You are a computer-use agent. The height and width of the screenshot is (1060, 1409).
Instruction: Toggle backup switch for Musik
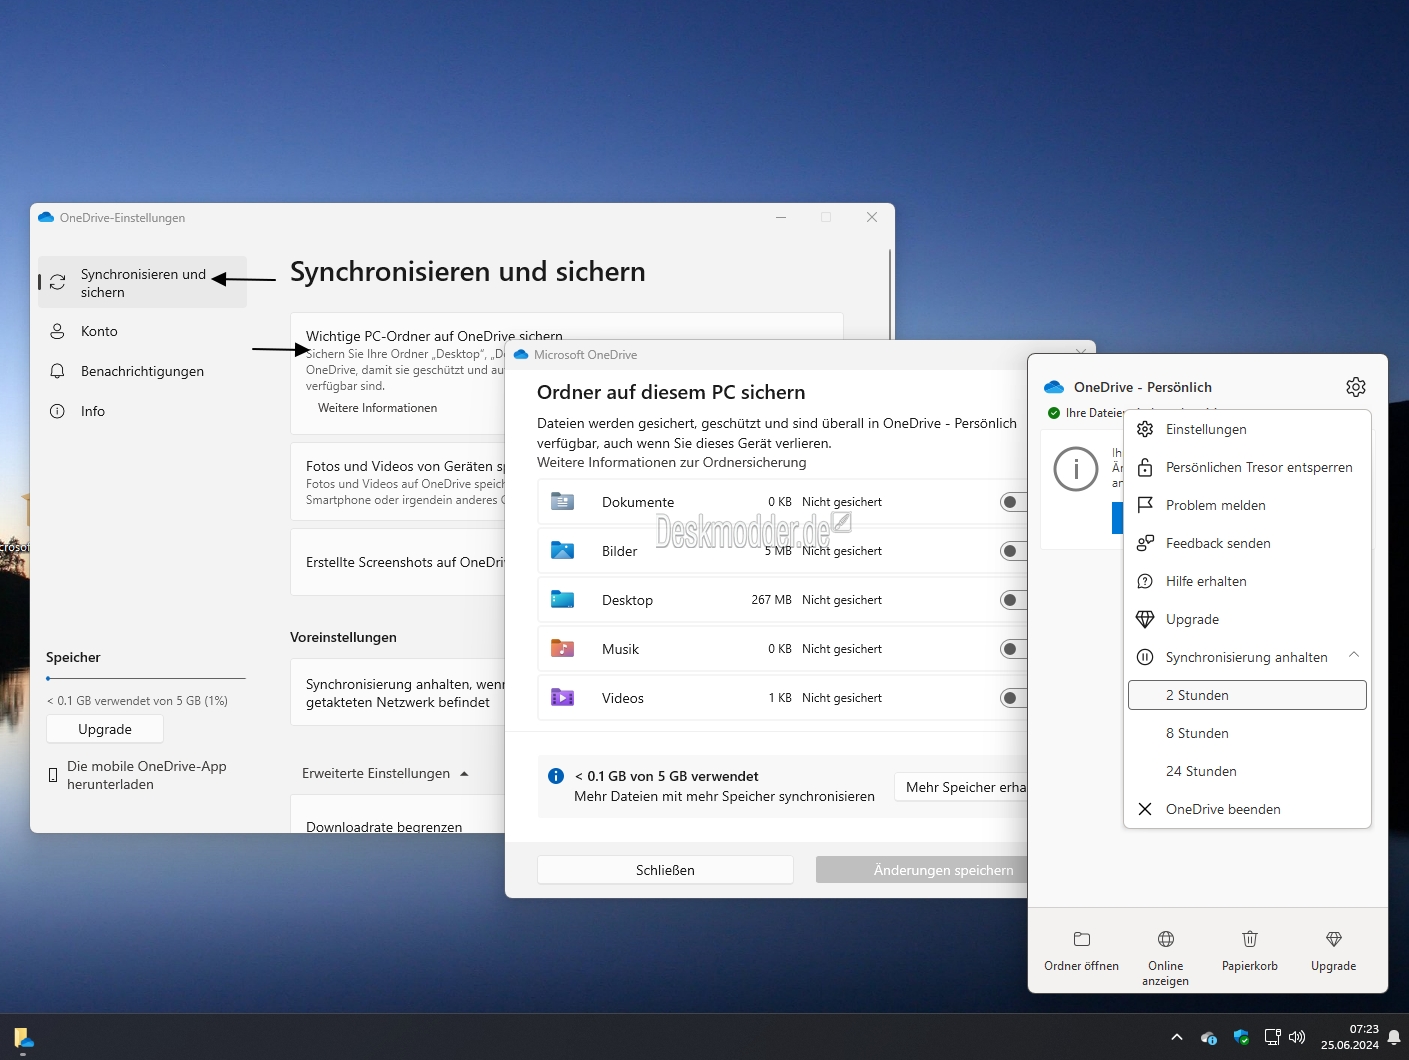tap(1013, 649)
